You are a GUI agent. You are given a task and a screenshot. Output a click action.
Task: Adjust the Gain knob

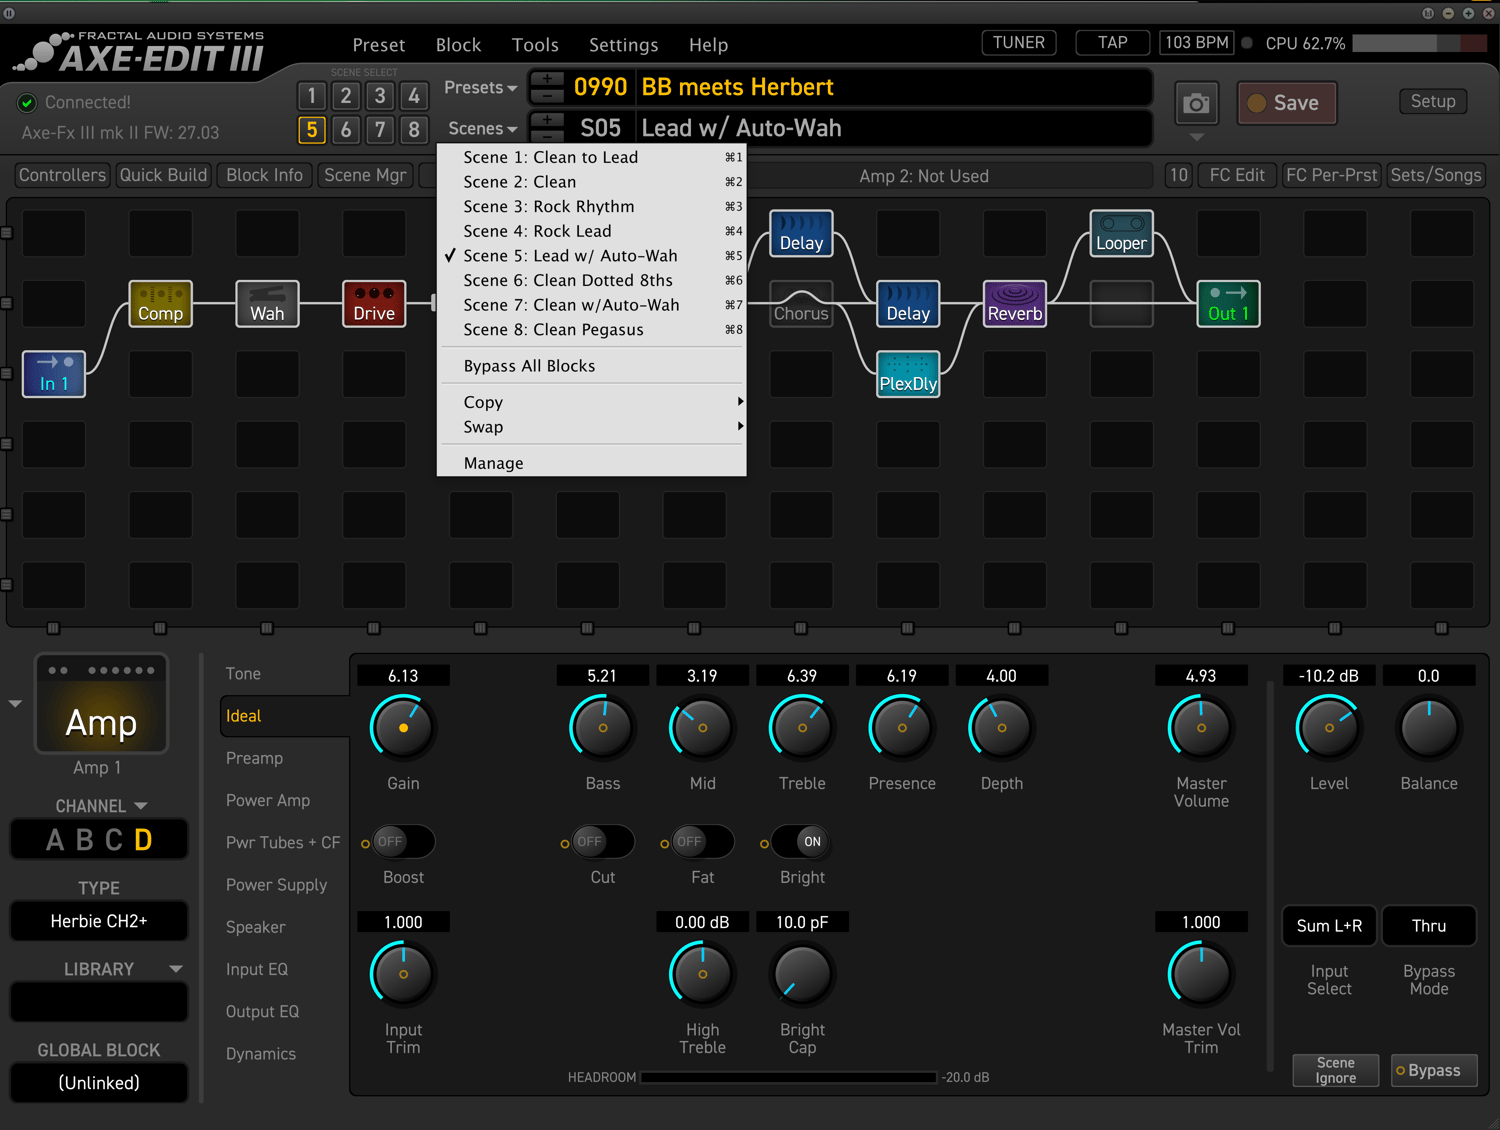click(x=403, y=728)
